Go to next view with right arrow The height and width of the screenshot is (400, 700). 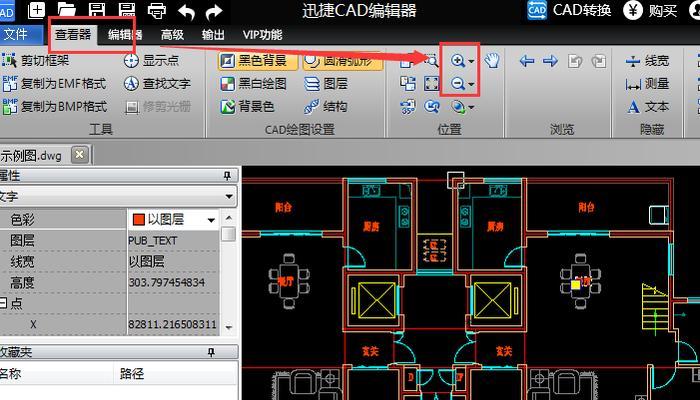(550, 61)
